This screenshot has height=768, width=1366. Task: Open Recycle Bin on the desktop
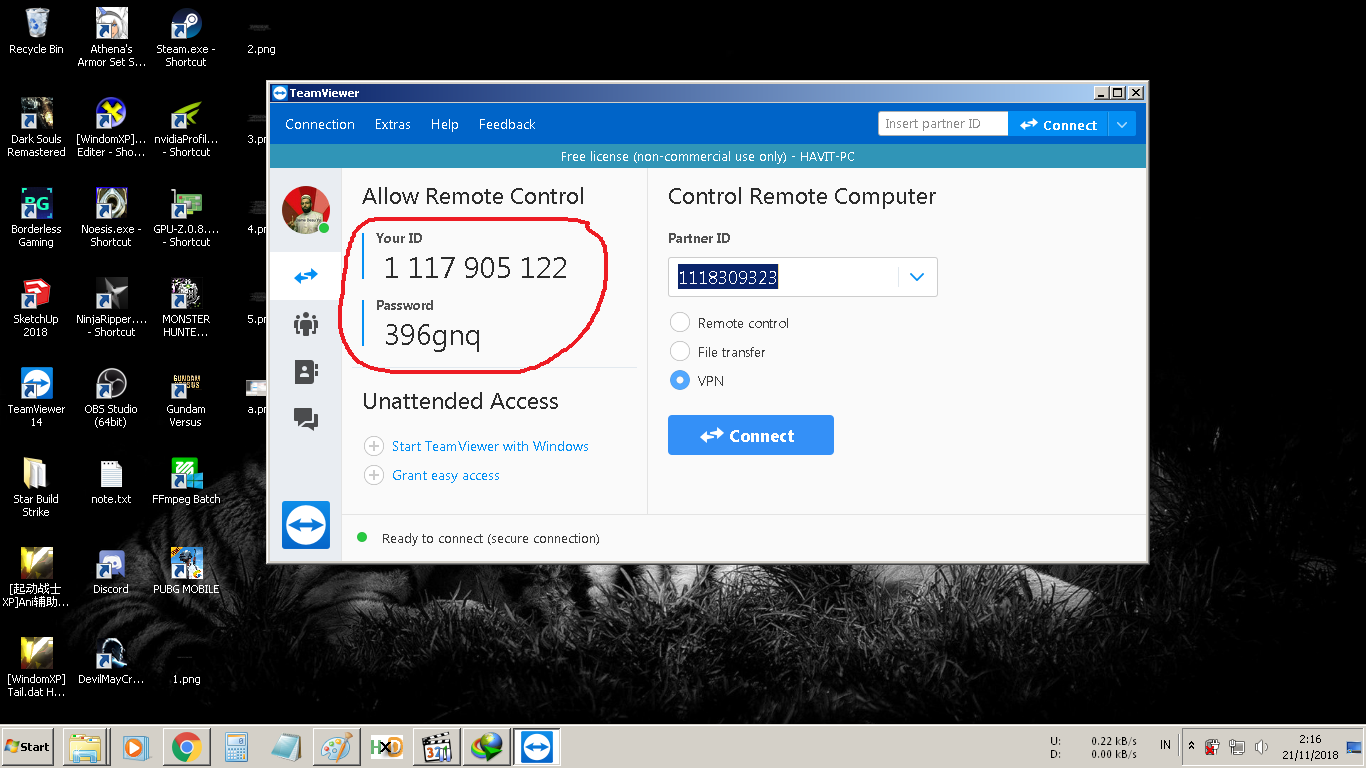pos(36,32)
